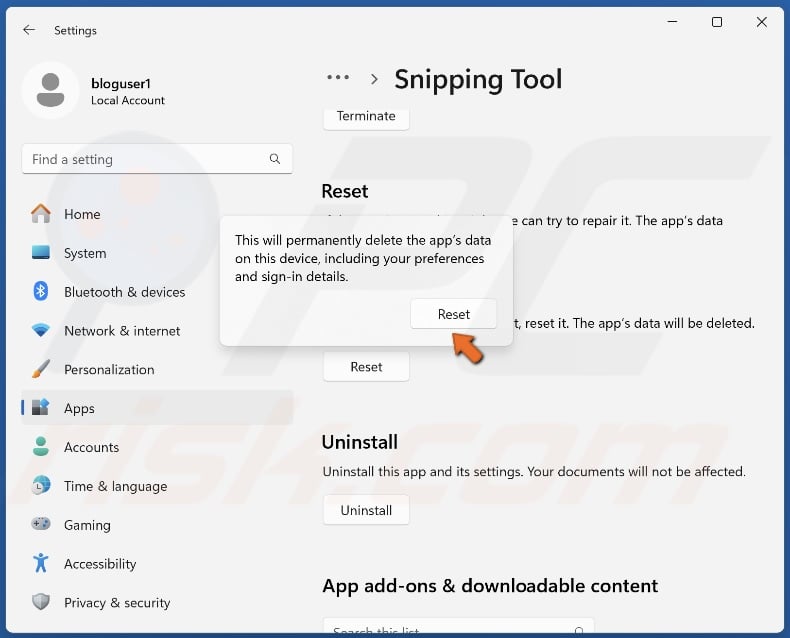This screenshot has height=638, width=790.
Task: Click the Gaming controller icon
Action: (x=41, y=524)
